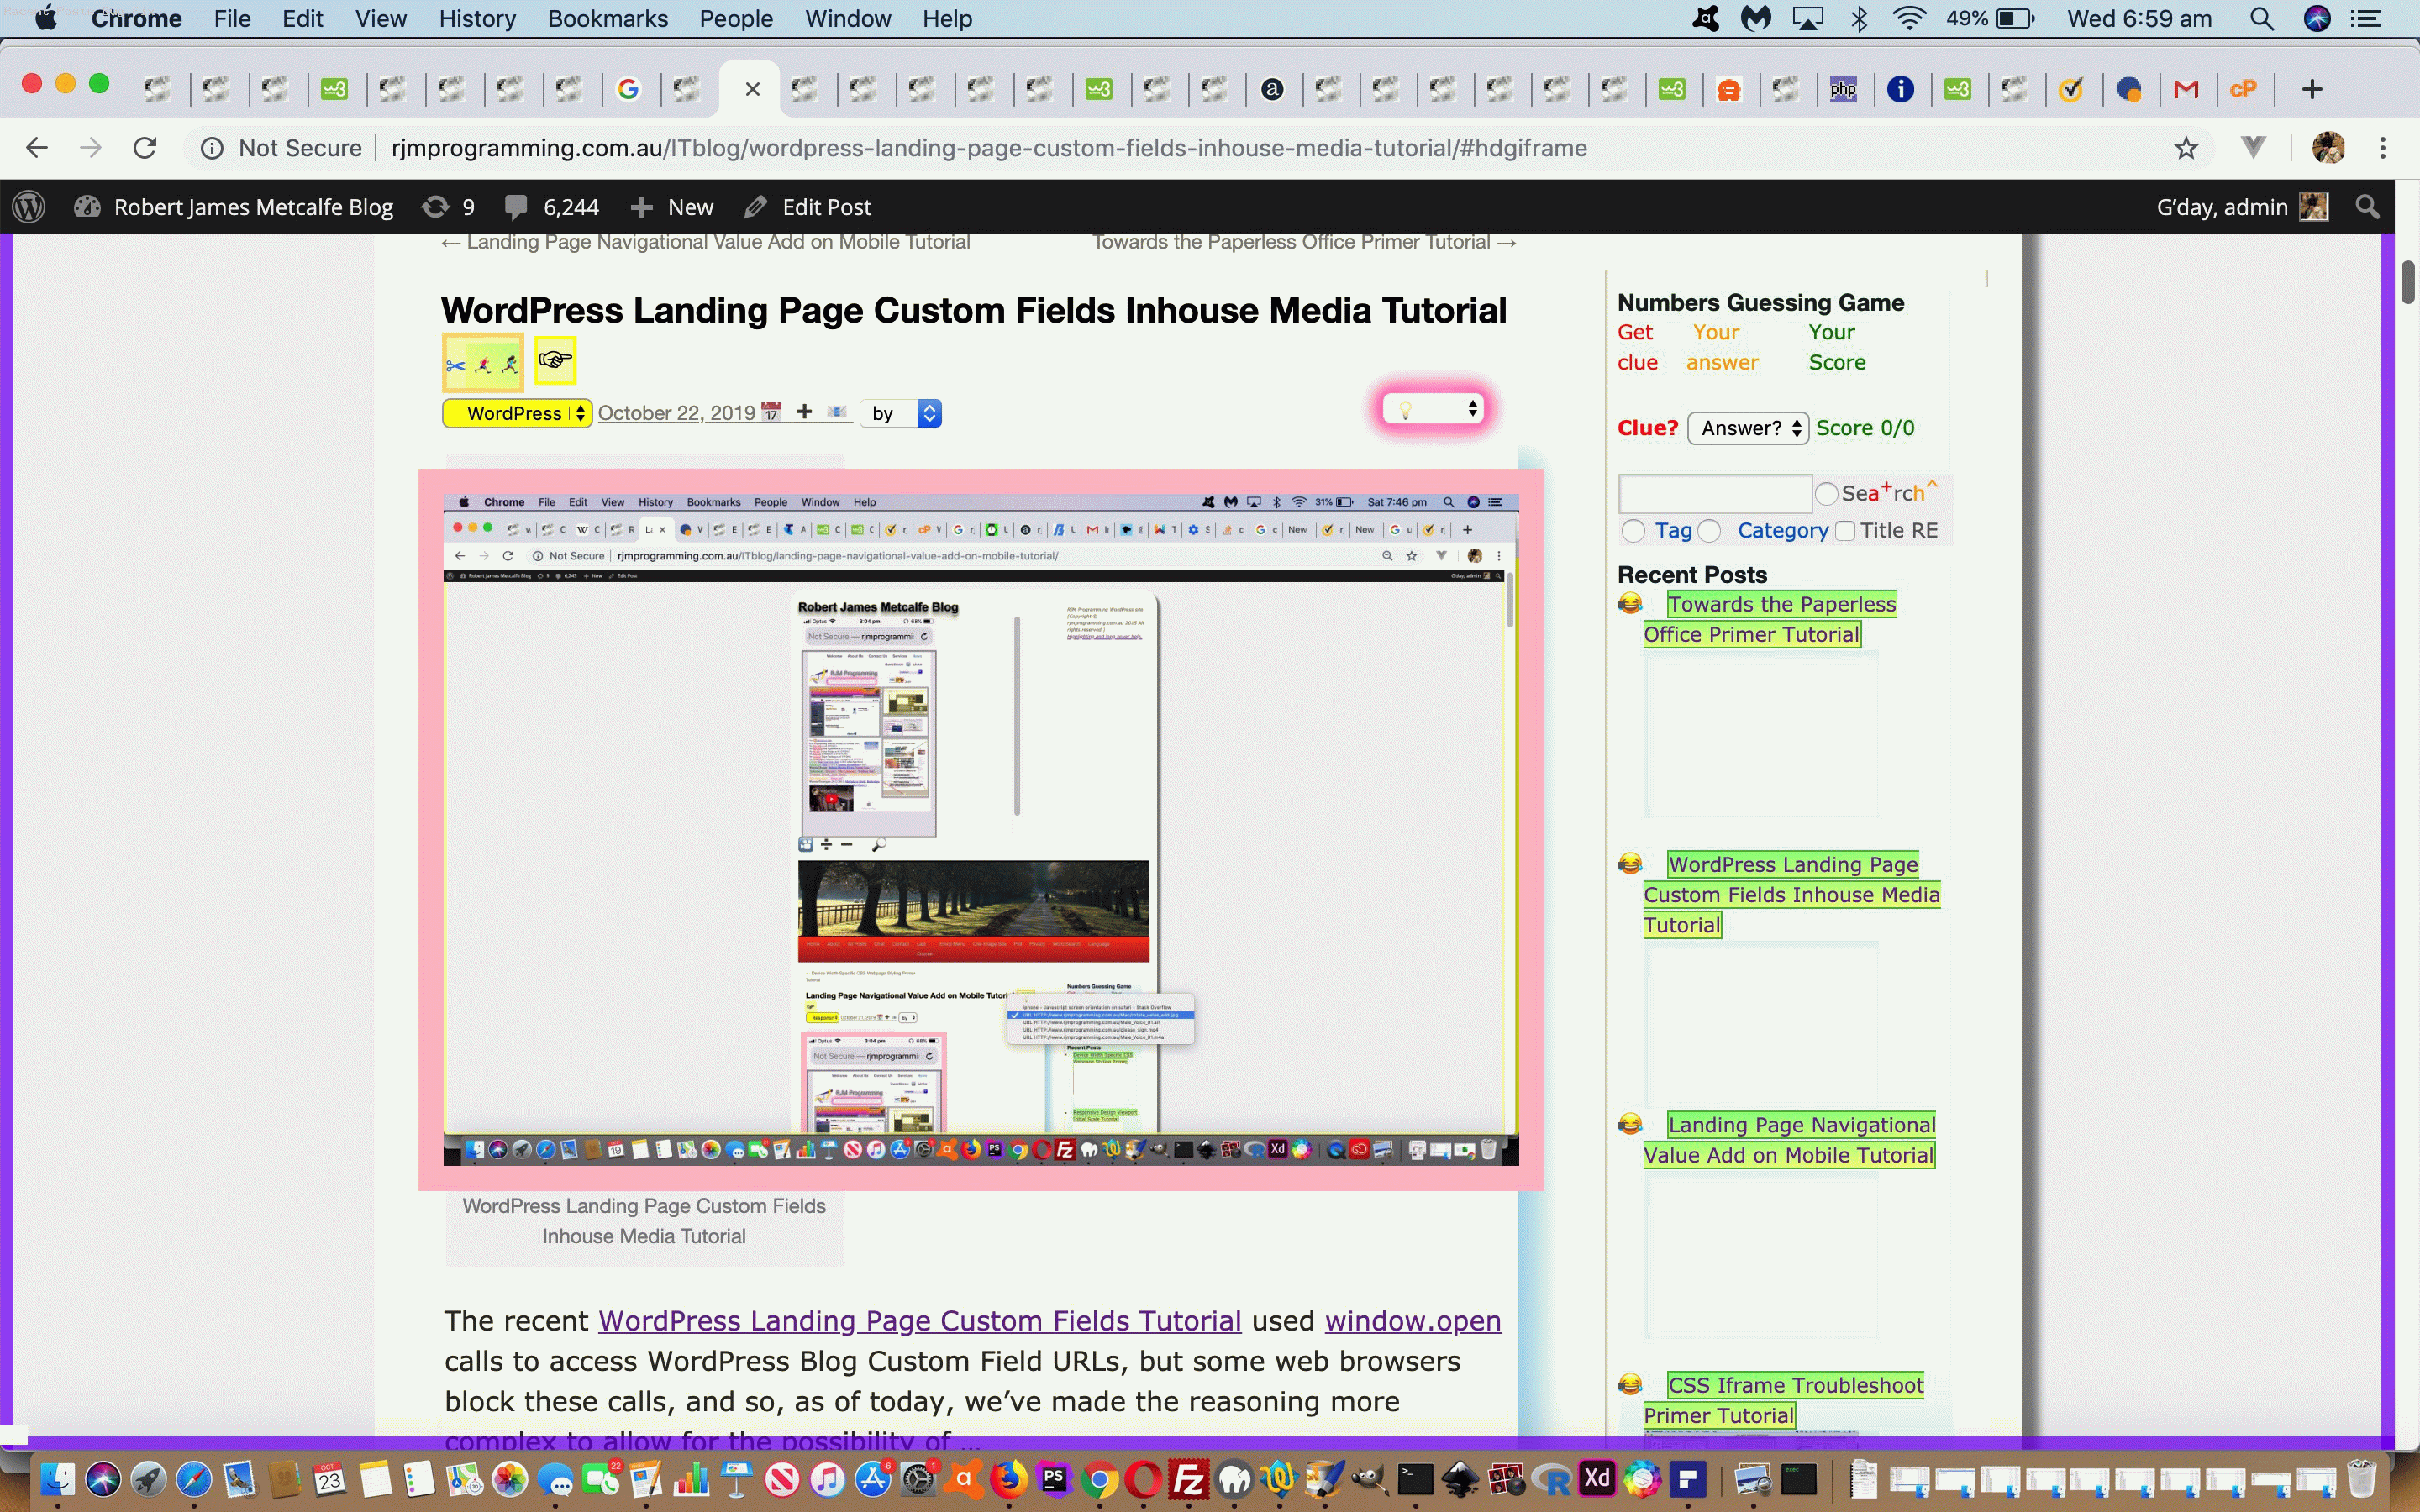This screenshot has height=1512, width=2420.
Task: Open the Chrome View menu
Action: (380, 19)
